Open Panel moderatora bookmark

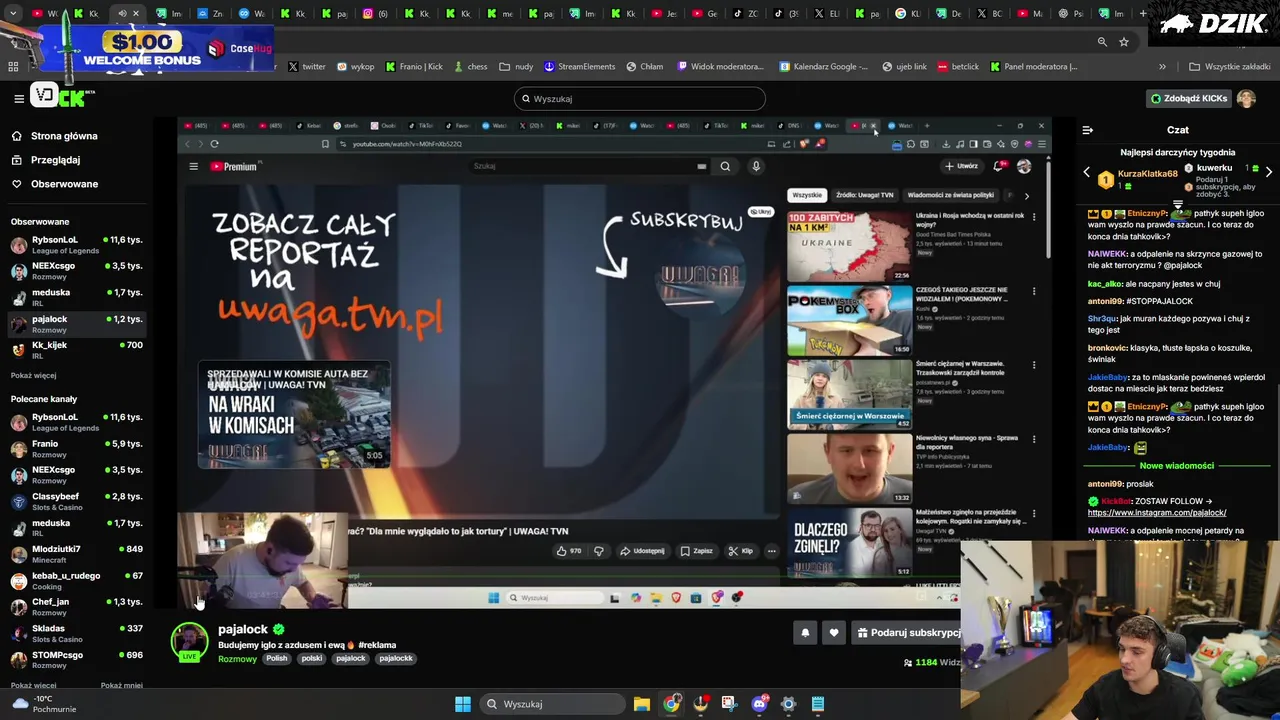point(1034,67)
